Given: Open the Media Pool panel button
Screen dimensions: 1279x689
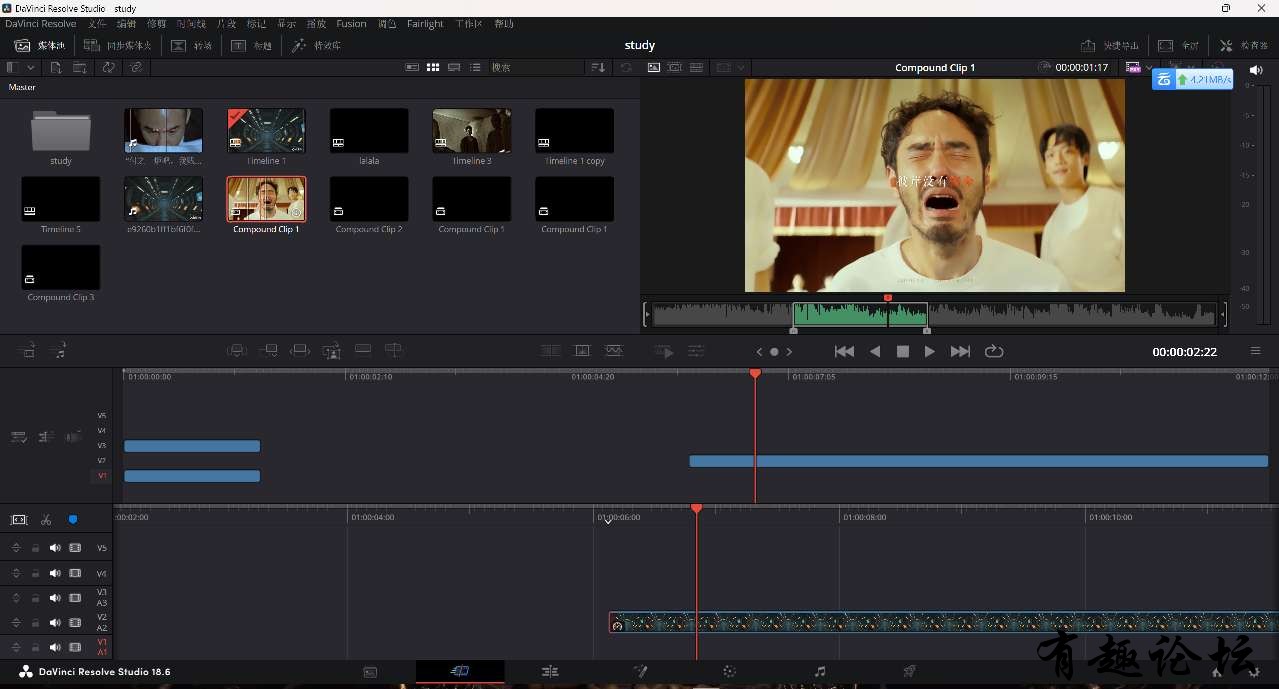Looking at the screenshot, I should click(x=39, y=45).
